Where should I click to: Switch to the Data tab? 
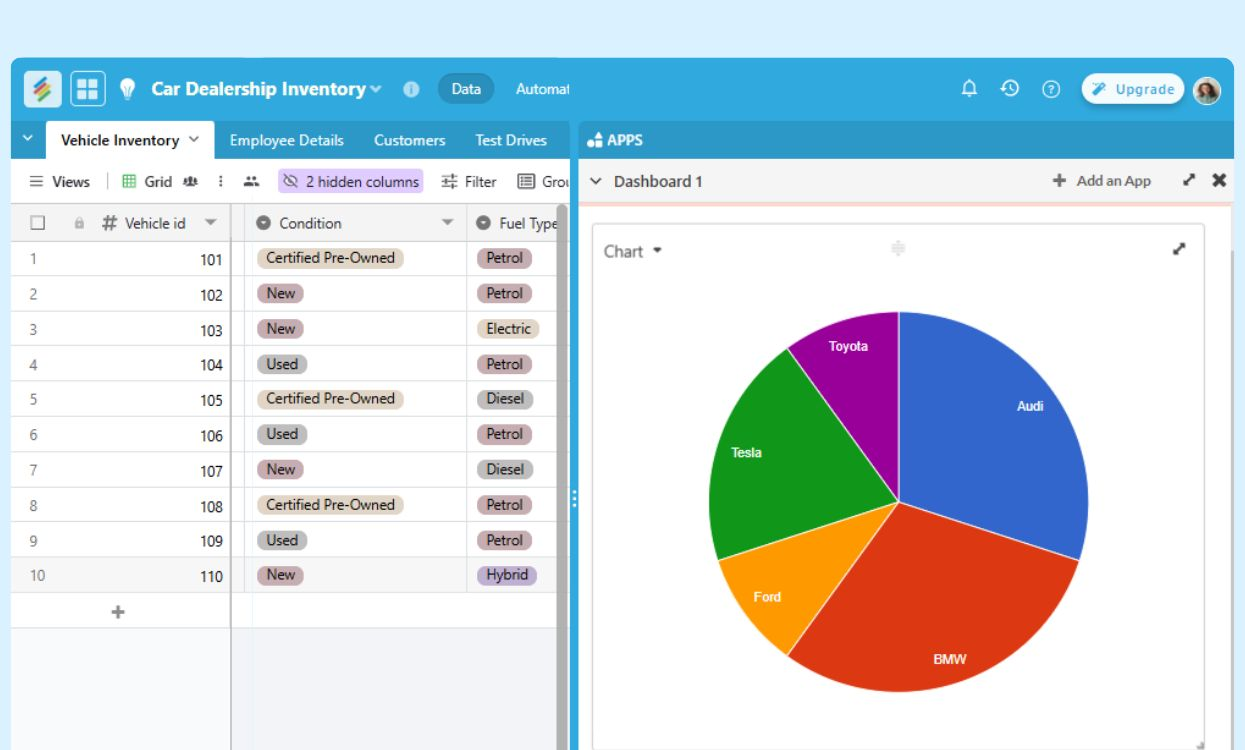[466, 89]
